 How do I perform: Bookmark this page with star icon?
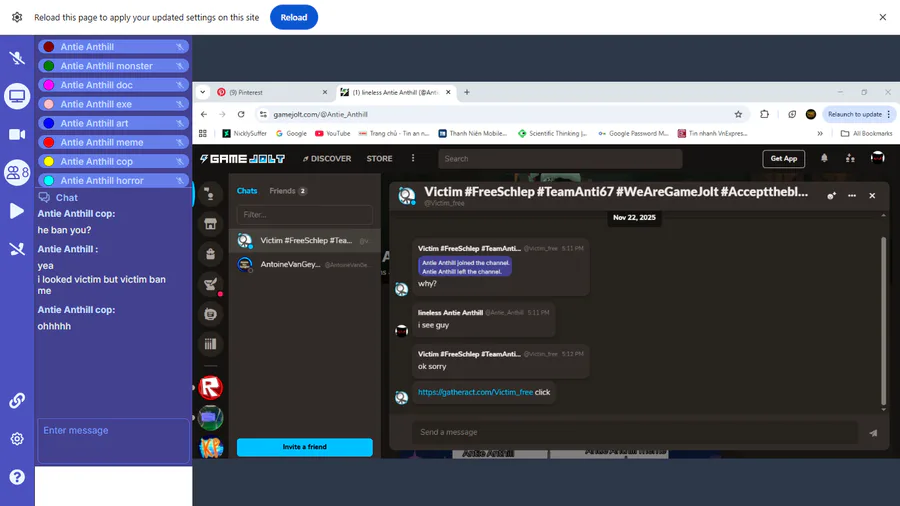(x=738, y=114)
